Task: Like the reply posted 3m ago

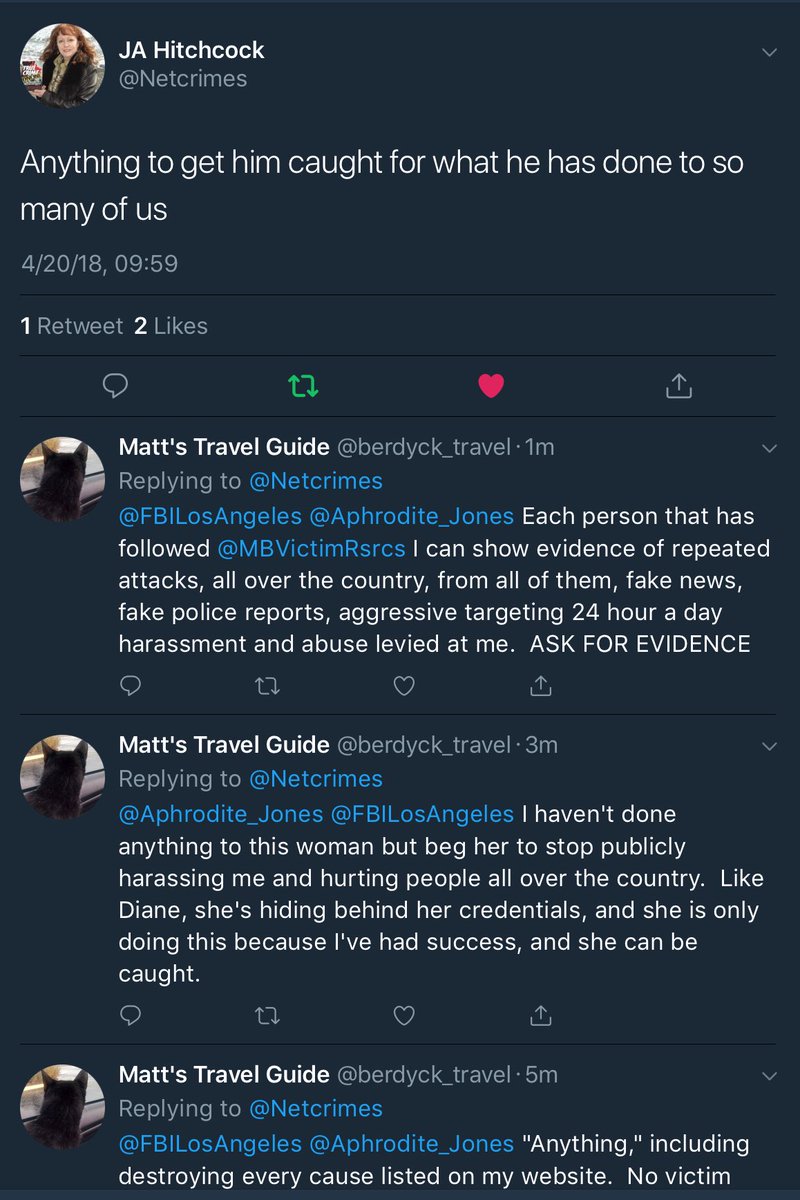Action: click(x=403, y=1015)
